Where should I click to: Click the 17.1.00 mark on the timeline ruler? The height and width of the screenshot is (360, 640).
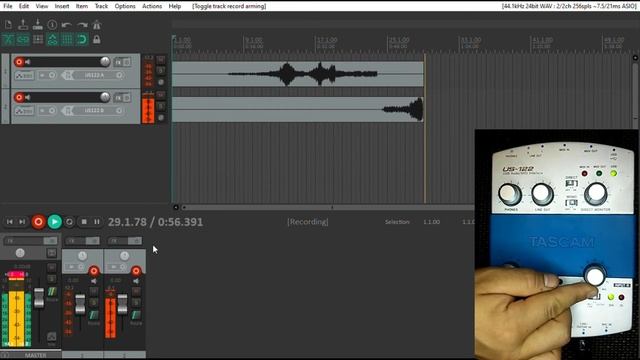point(327,40)
